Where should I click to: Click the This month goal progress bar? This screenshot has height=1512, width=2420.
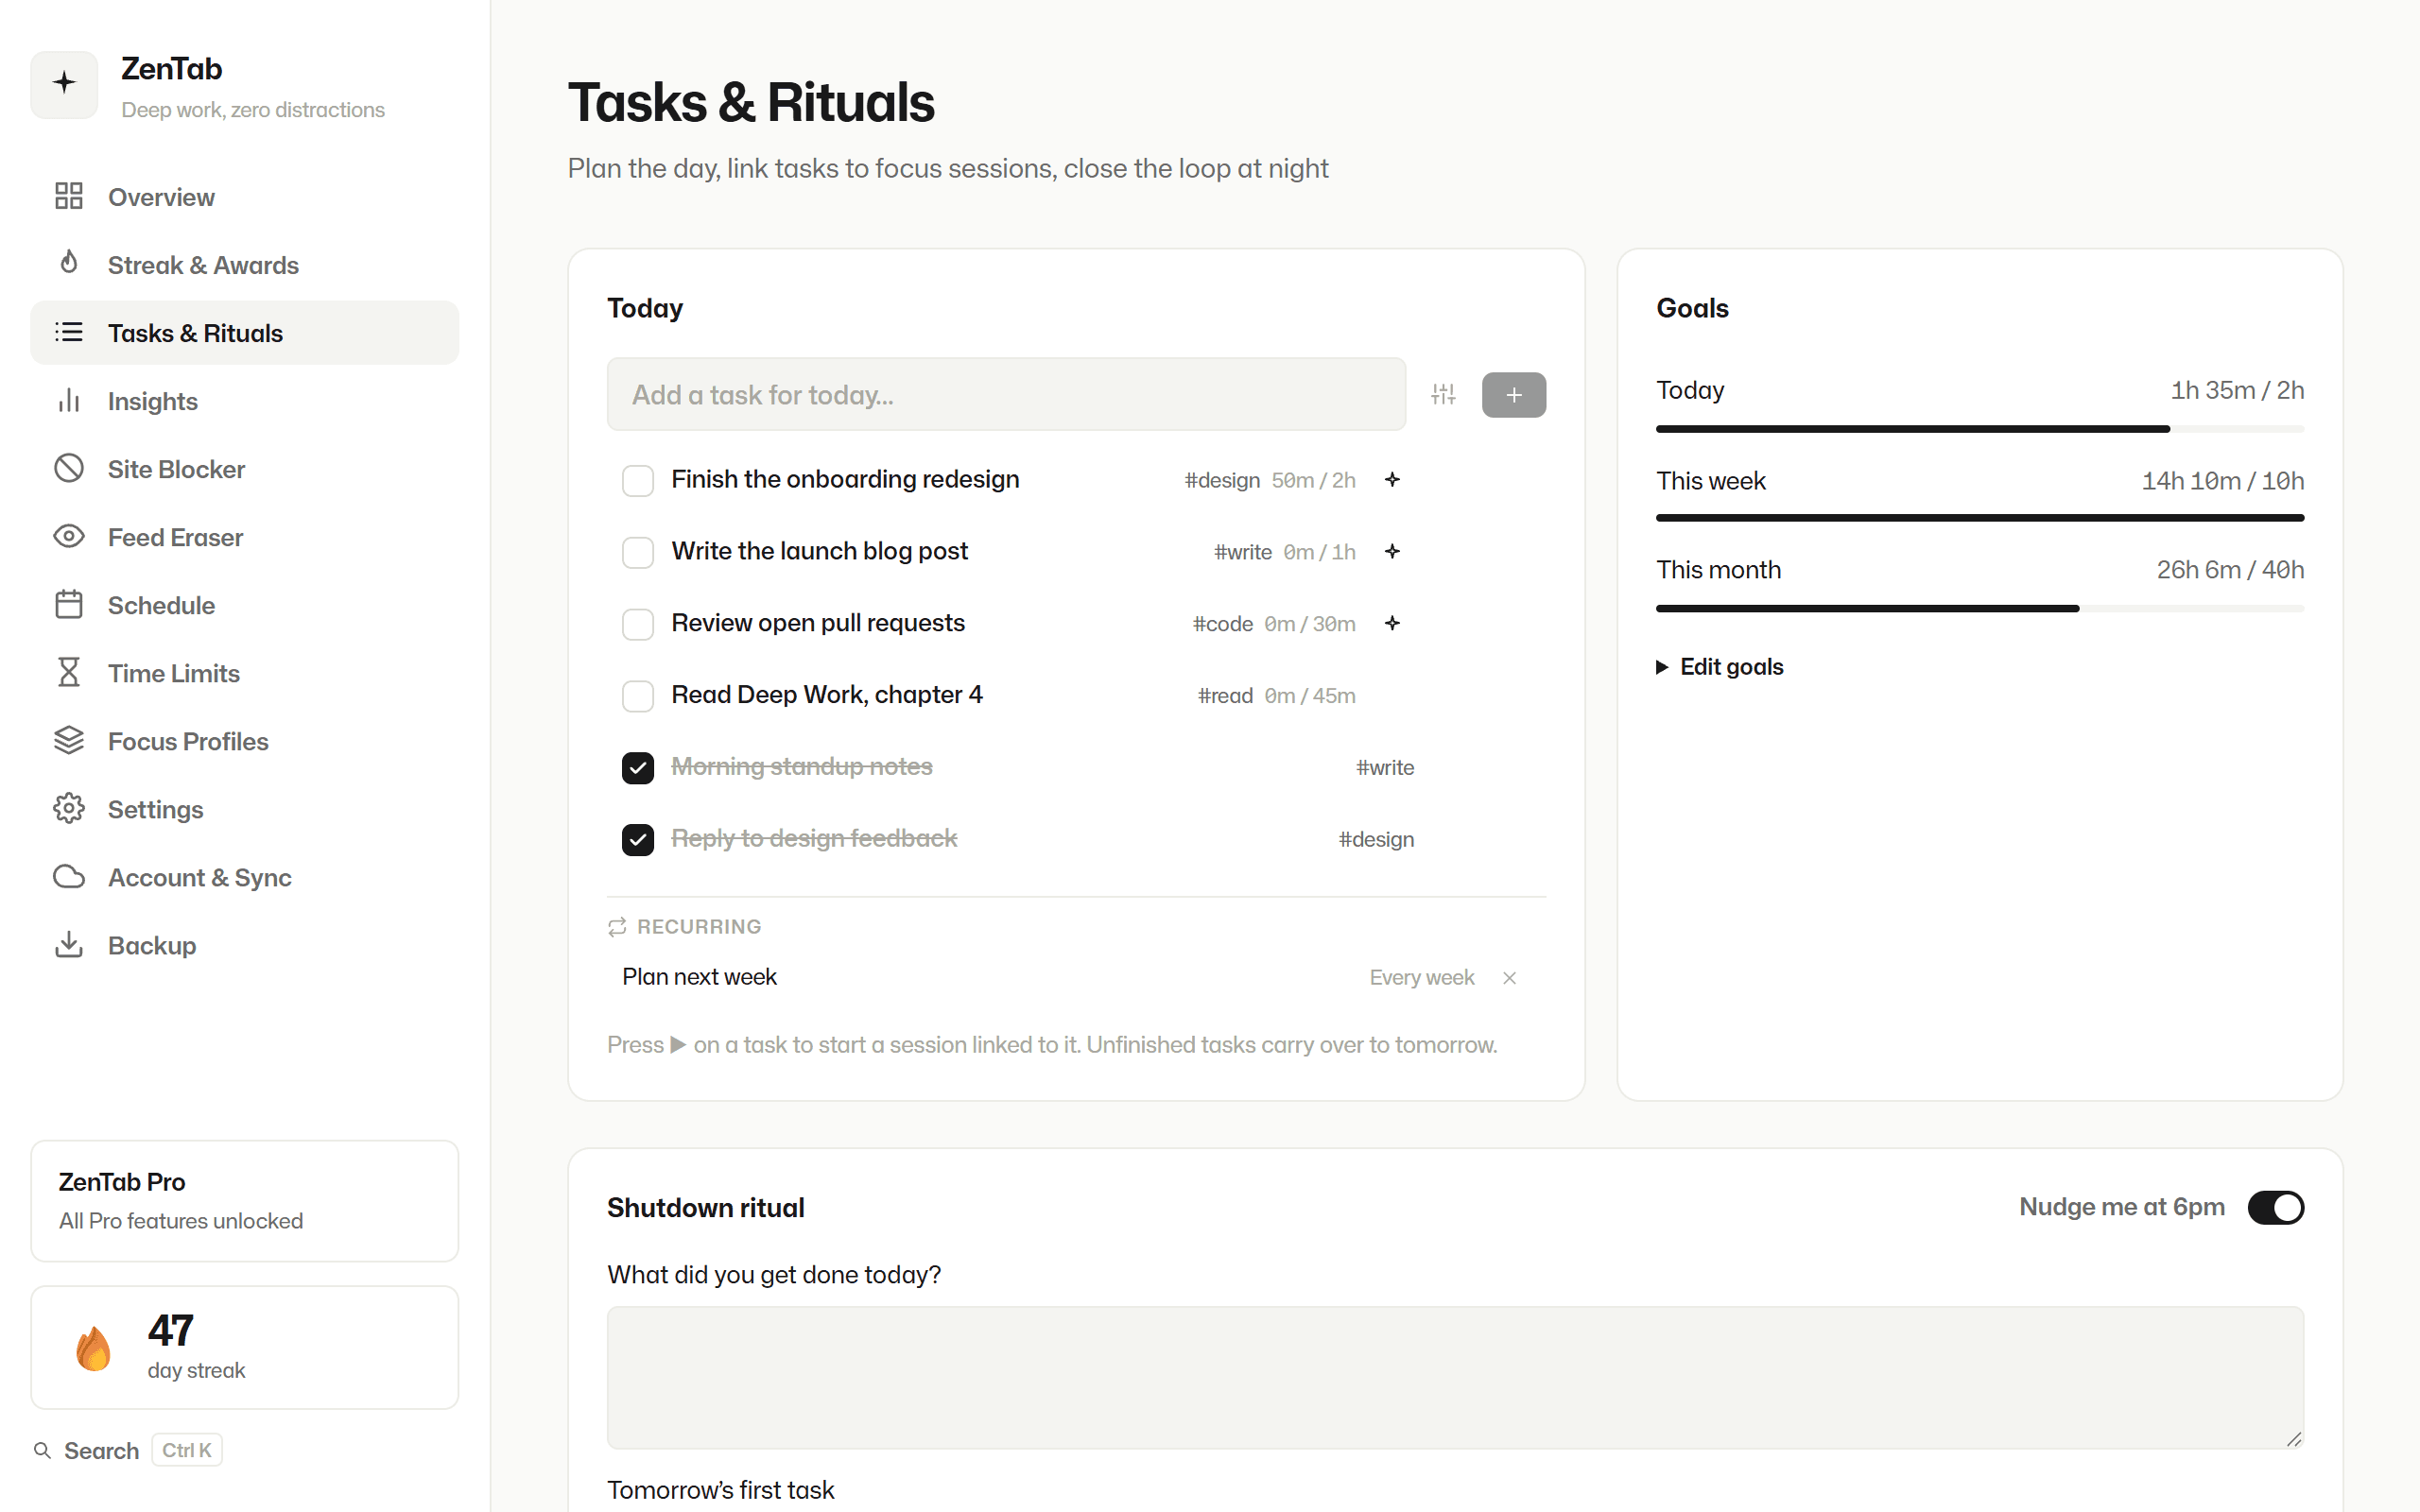1979,608
